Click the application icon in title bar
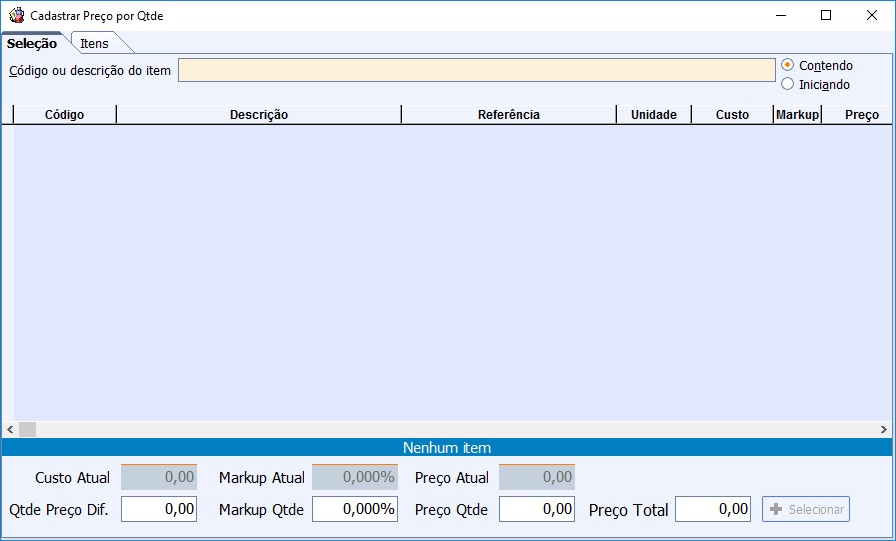This screenshot has height=541, width=896. pos(17,15)
